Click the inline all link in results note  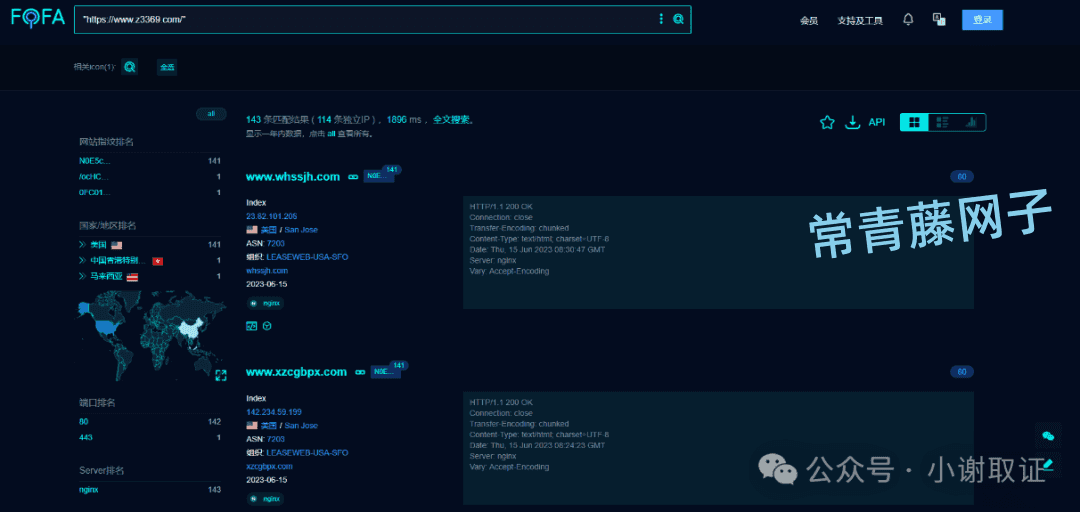tap(331, 134)
